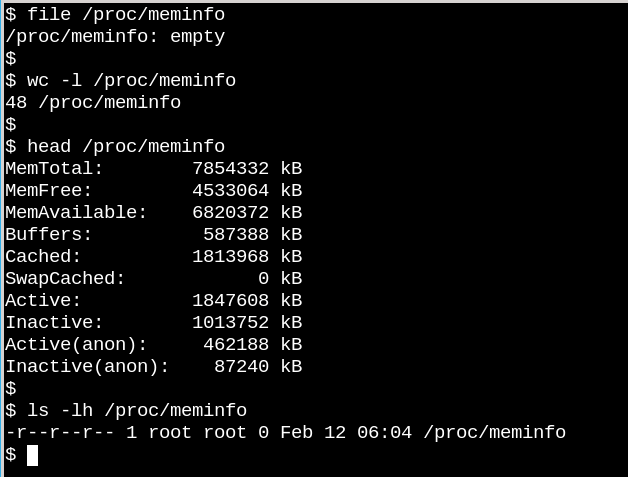This screenshot has height=477, width=628.
Task: Click the SwapCached value 0
Action: tap(263, 279)
